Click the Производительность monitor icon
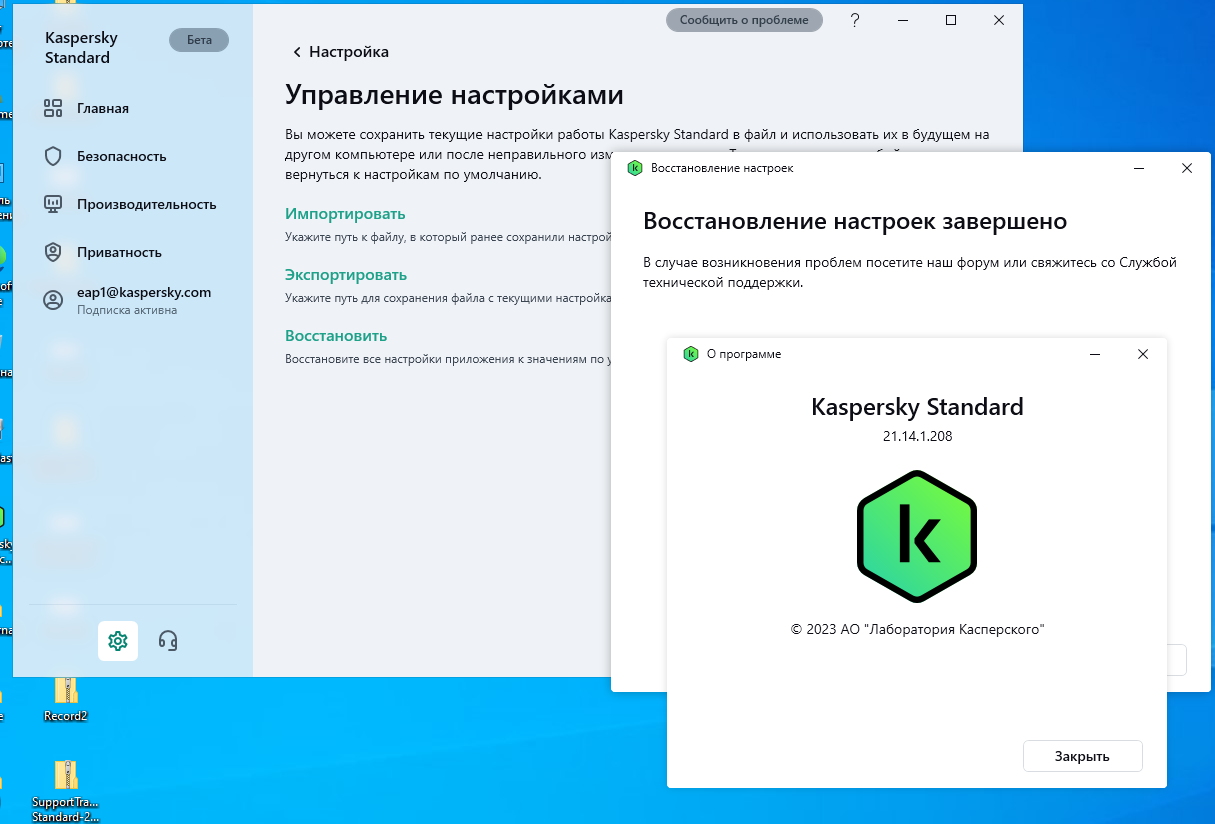 53,204
